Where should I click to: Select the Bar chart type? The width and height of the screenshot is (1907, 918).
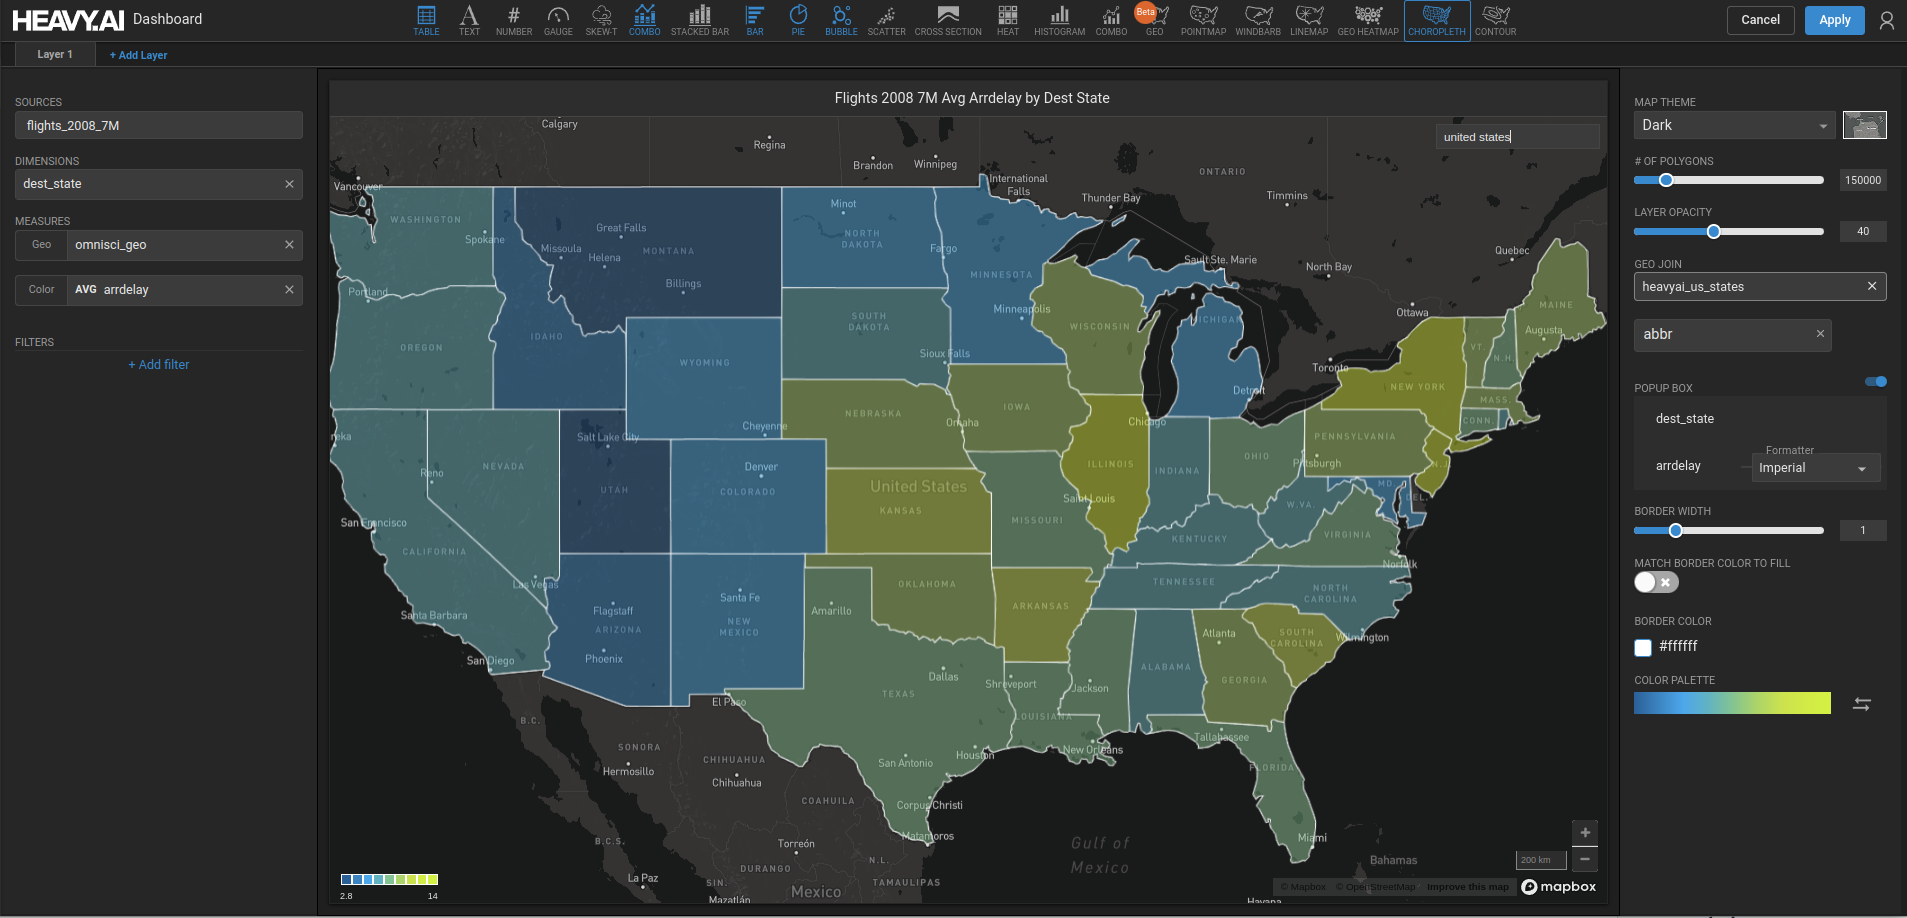pyautogui.click(x=755, y=20)
